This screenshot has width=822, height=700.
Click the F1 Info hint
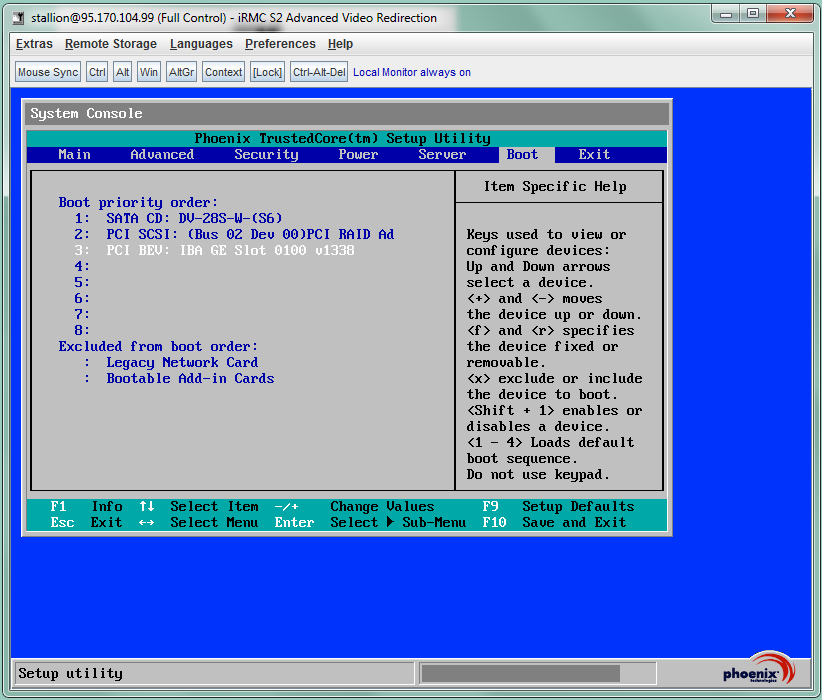[86, 507]
